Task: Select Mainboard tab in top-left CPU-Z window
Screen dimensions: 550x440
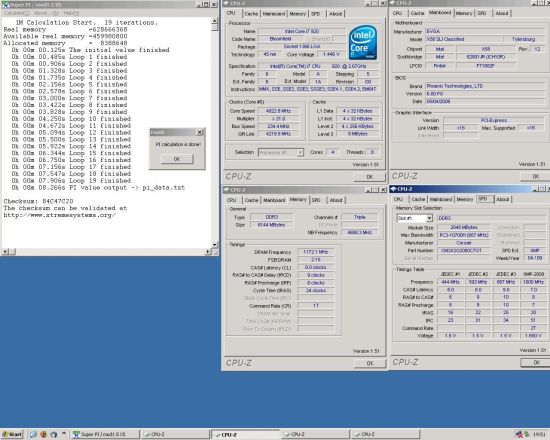Action: pos(274,14)
